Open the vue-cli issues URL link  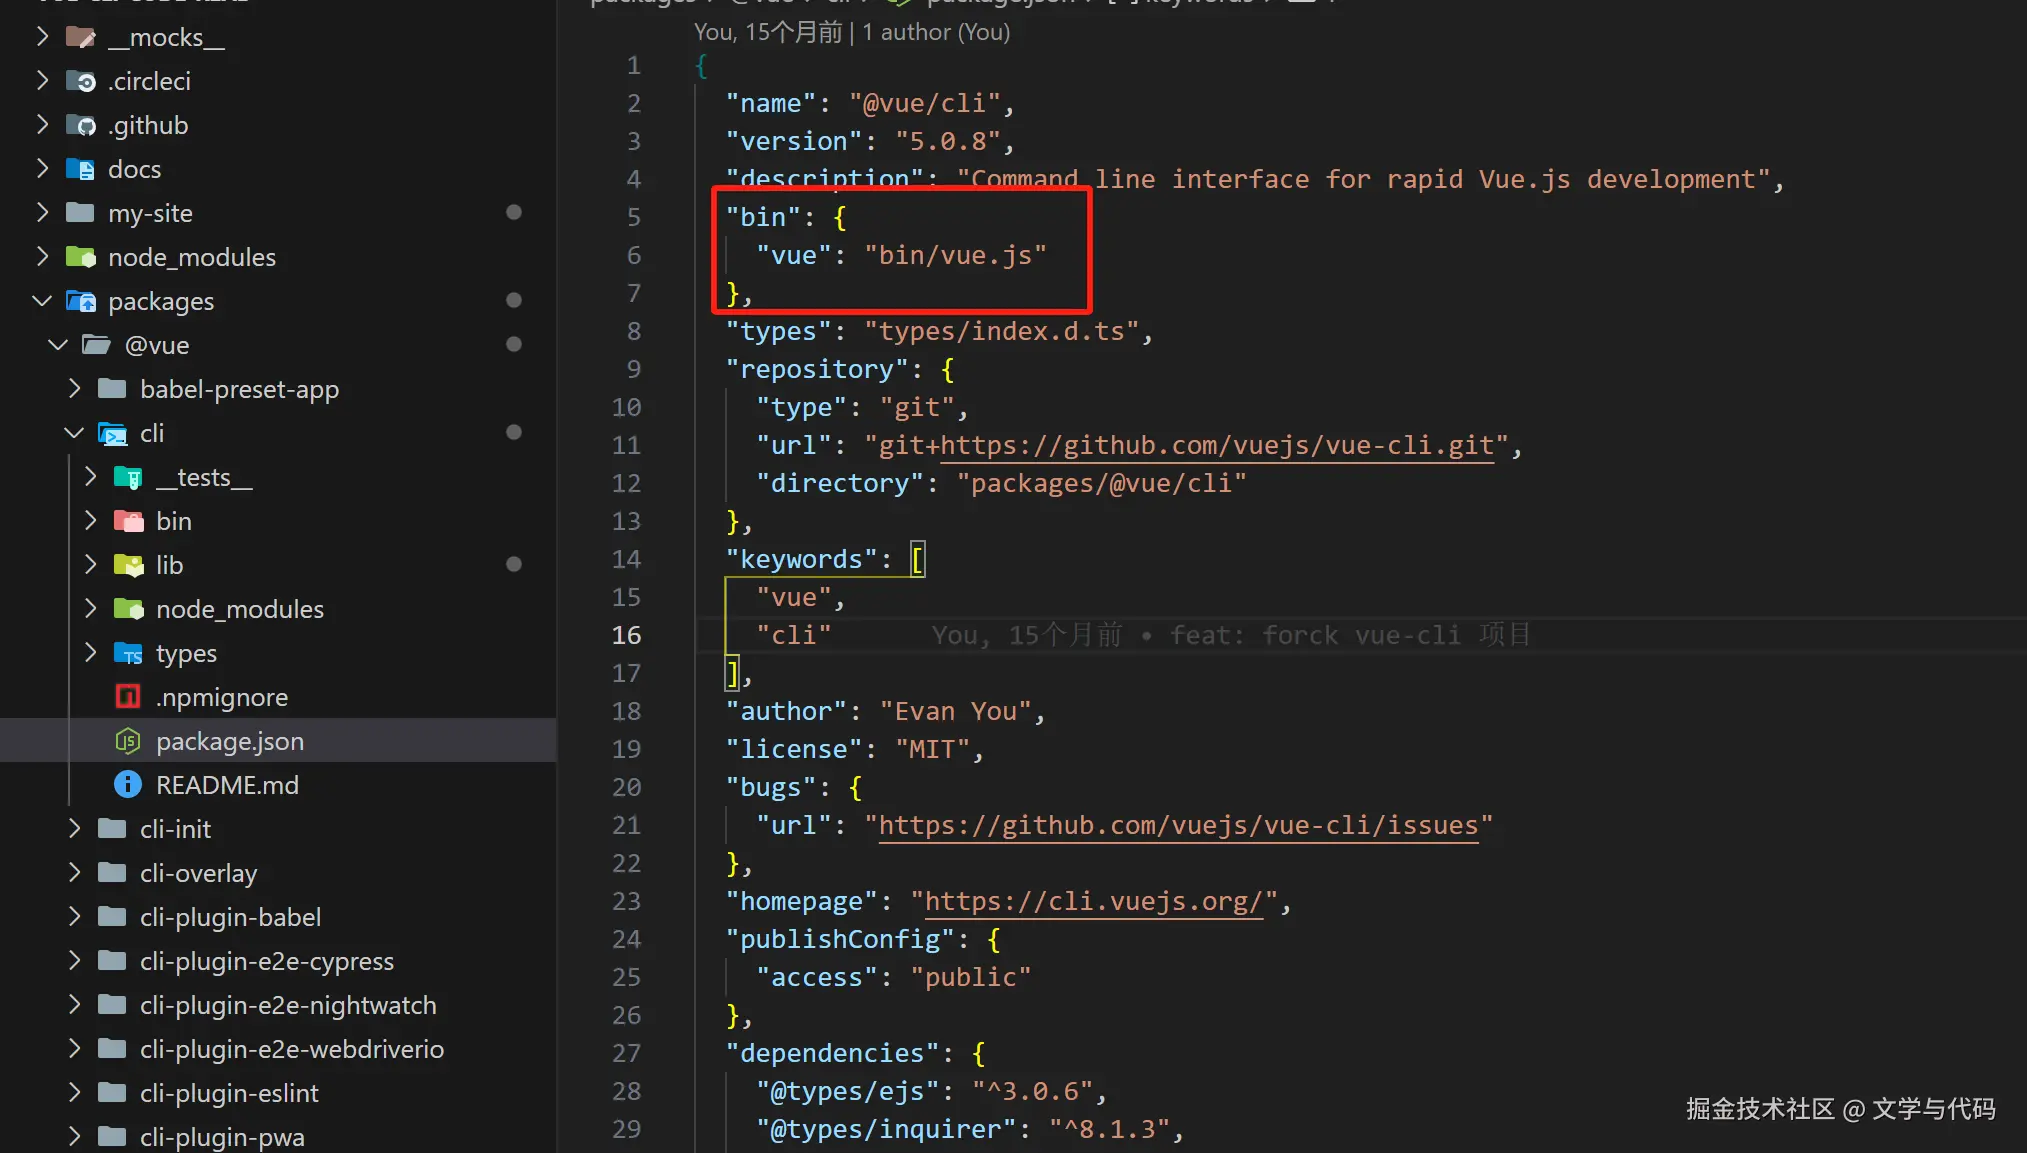(1177, 825)
